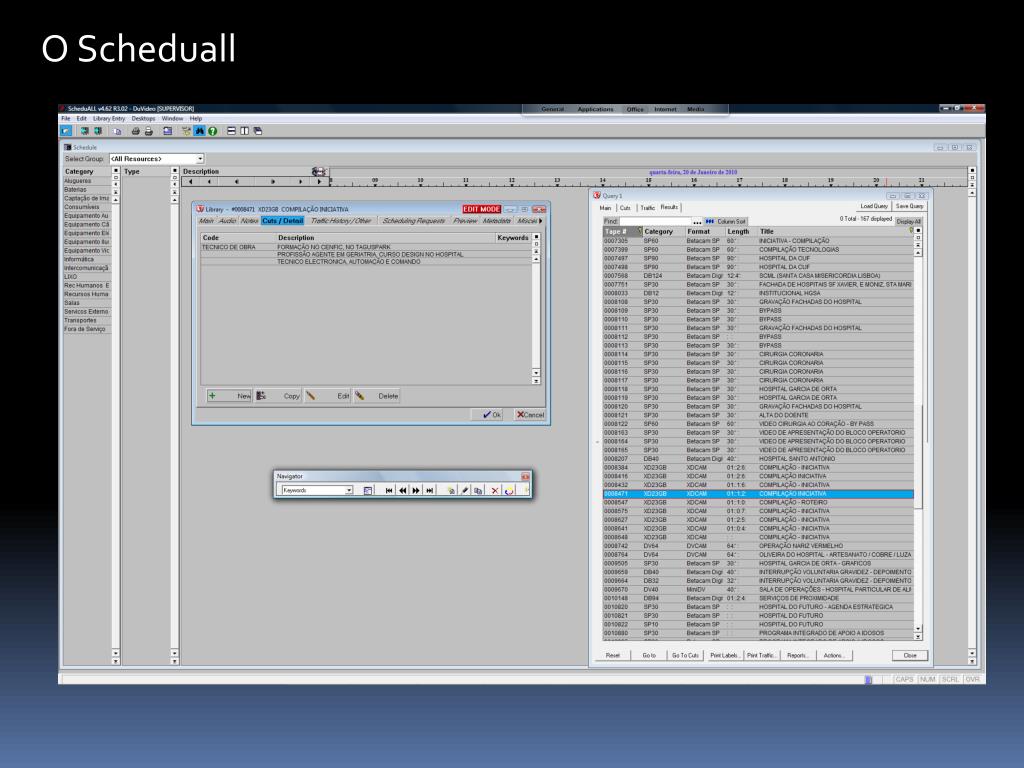Click the Navigator red X delete icon
This screenshot has height=768, width=1024.
(495, 490)
